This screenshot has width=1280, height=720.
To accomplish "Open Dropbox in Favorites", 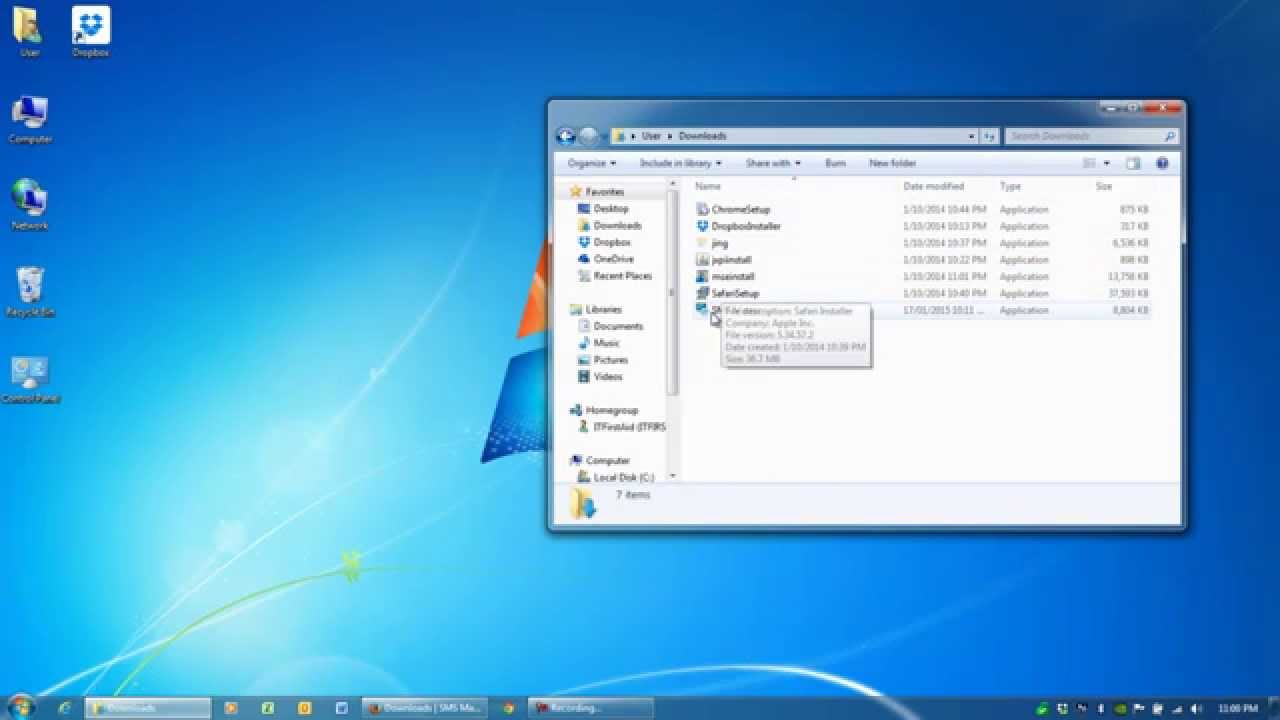I will 612,242.
